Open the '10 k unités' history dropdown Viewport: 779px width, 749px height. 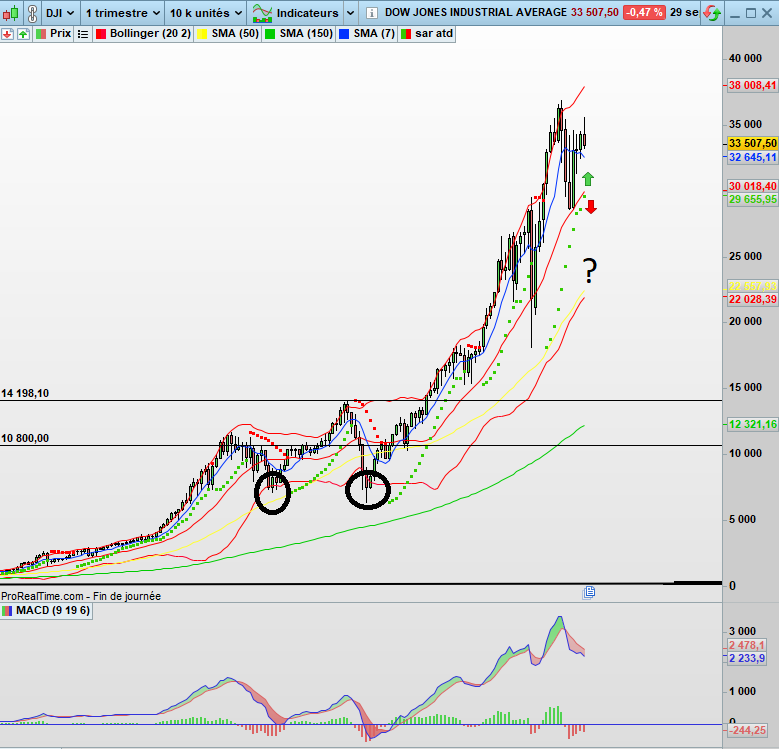point(206,13)
